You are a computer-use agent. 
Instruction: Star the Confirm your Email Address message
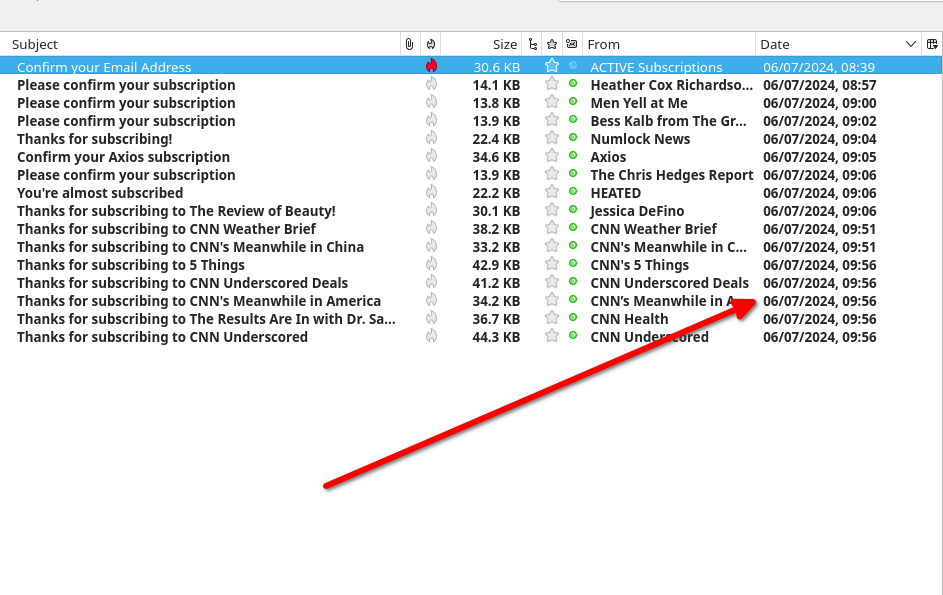tap(552, 66)
